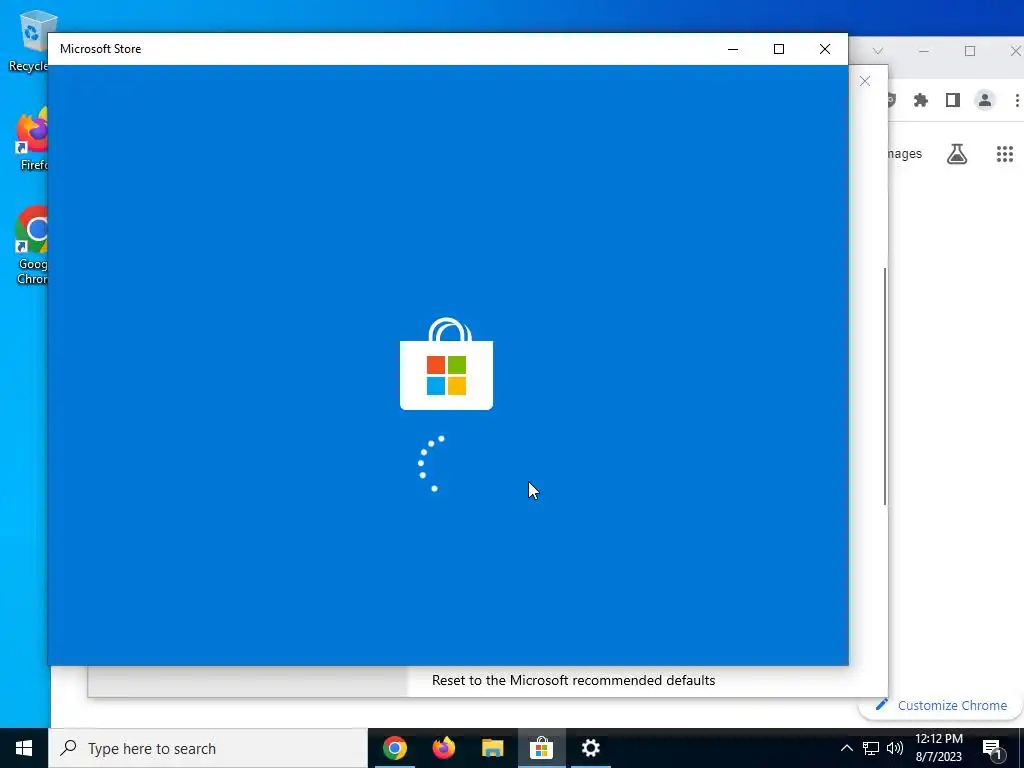Close the Microsoft Store window

(825, 49)
